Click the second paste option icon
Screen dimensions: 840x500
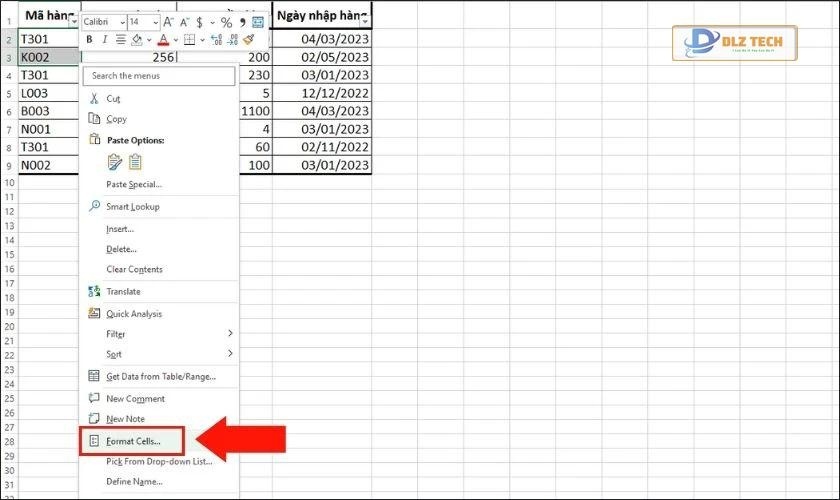(135, 161)
